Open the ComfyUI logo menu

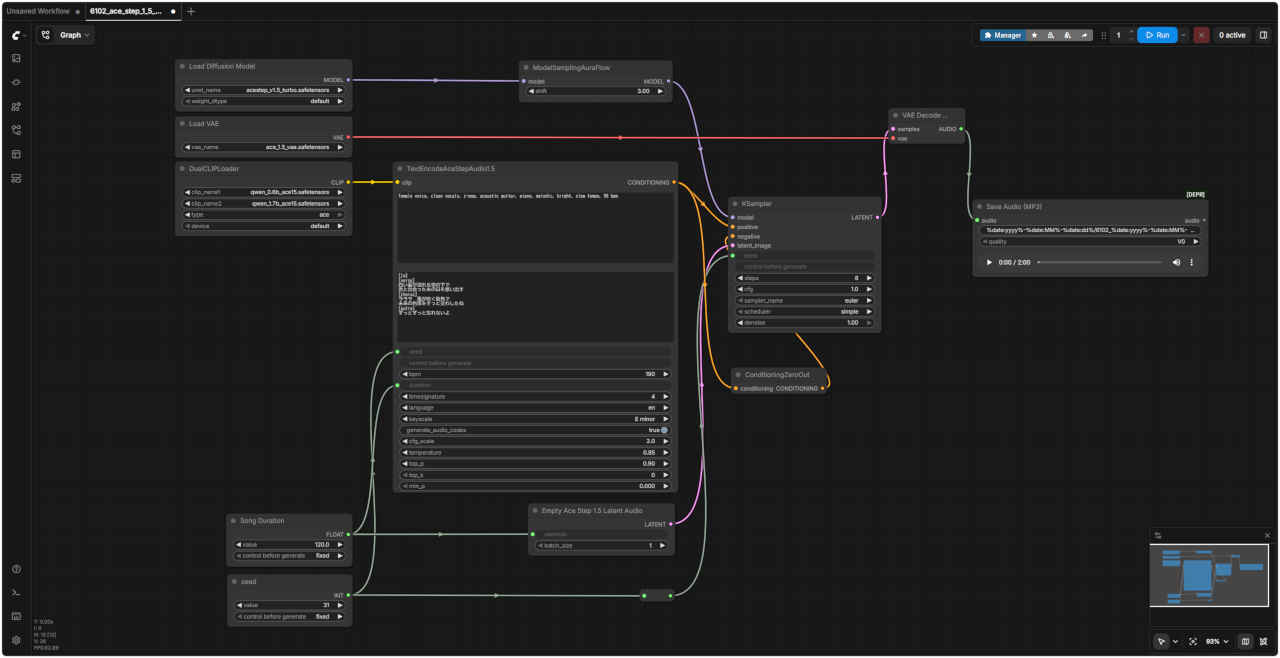pyautogui.click(x=16, y=35)
